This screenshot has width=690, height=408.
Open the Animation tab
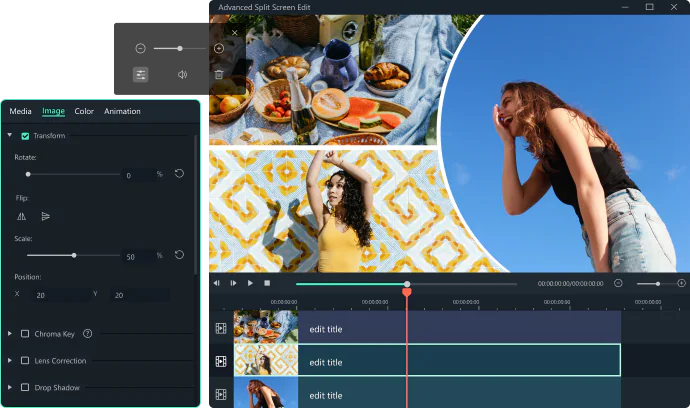122,111
